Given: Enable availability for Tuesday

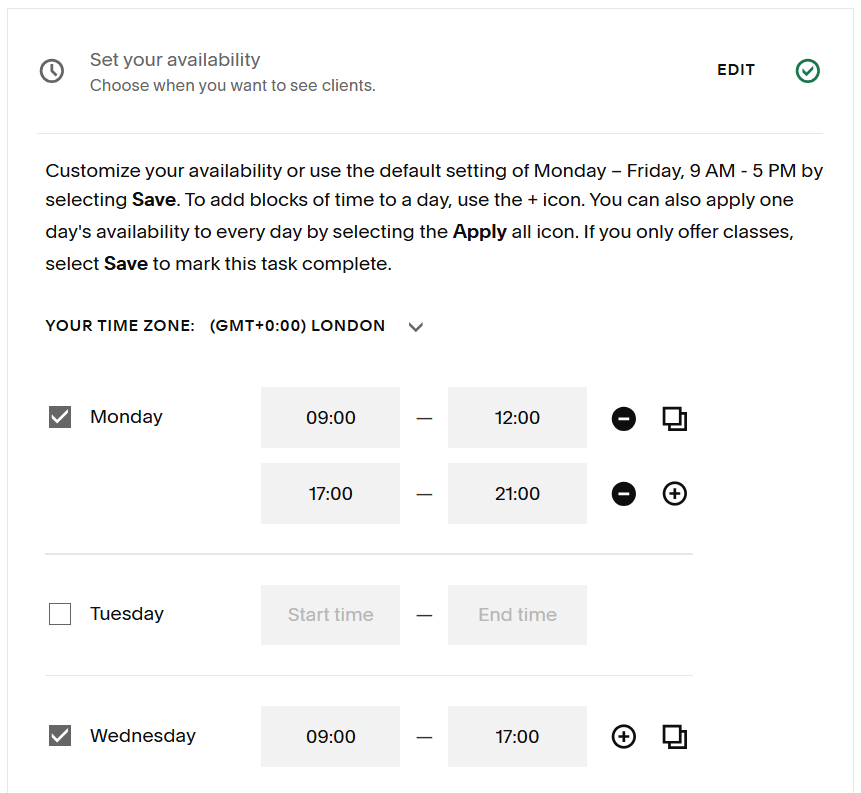Looking at the screenshot, I should point(60,613).
